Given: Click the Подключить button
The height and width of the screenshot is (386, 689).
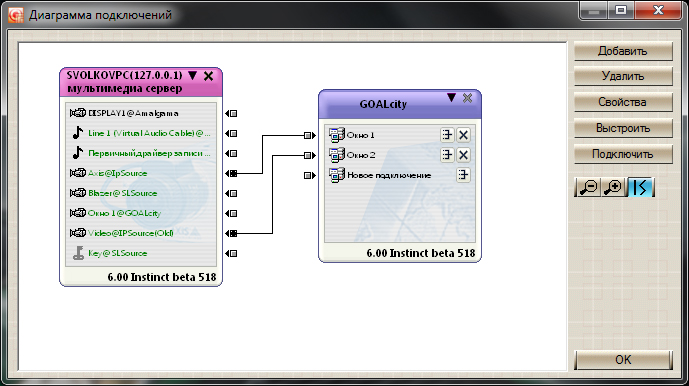Looking at the screenshot, I should coord(623,154).
